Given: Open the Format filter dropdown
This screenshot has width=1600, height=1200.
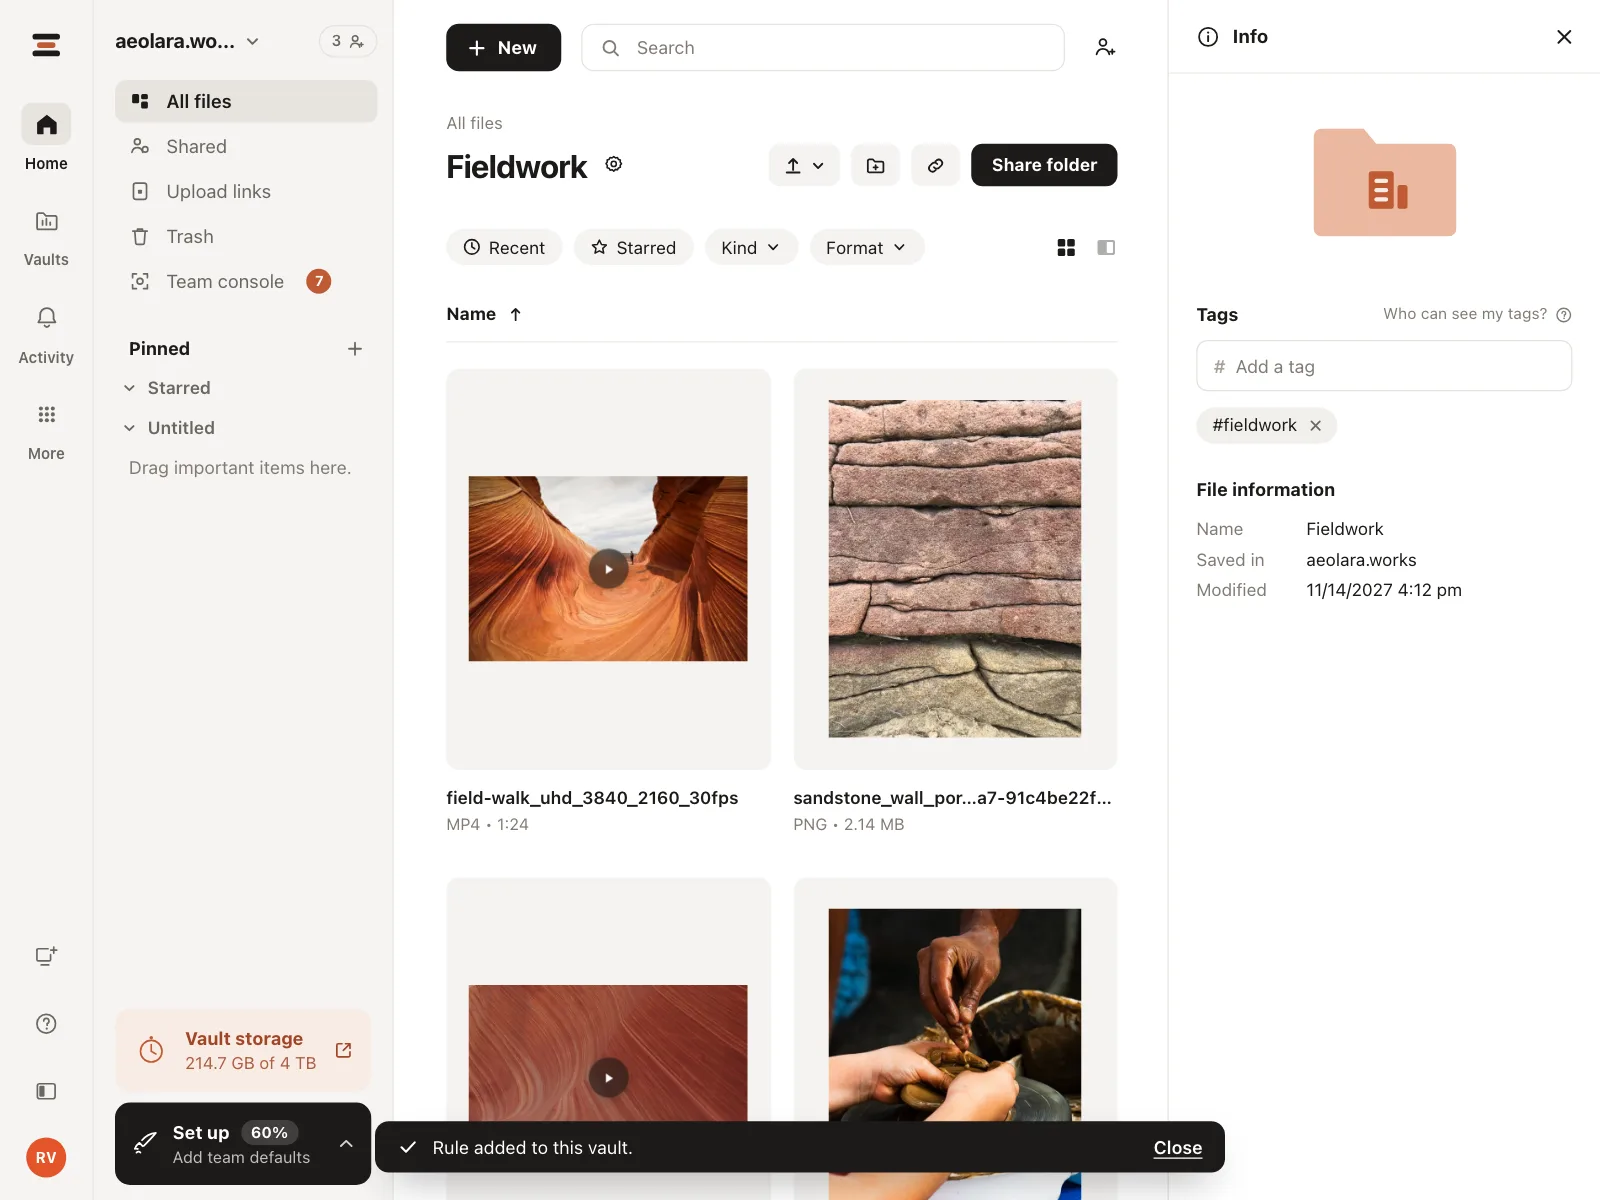Looking at the screenshot, I should [x=866, y=247].
